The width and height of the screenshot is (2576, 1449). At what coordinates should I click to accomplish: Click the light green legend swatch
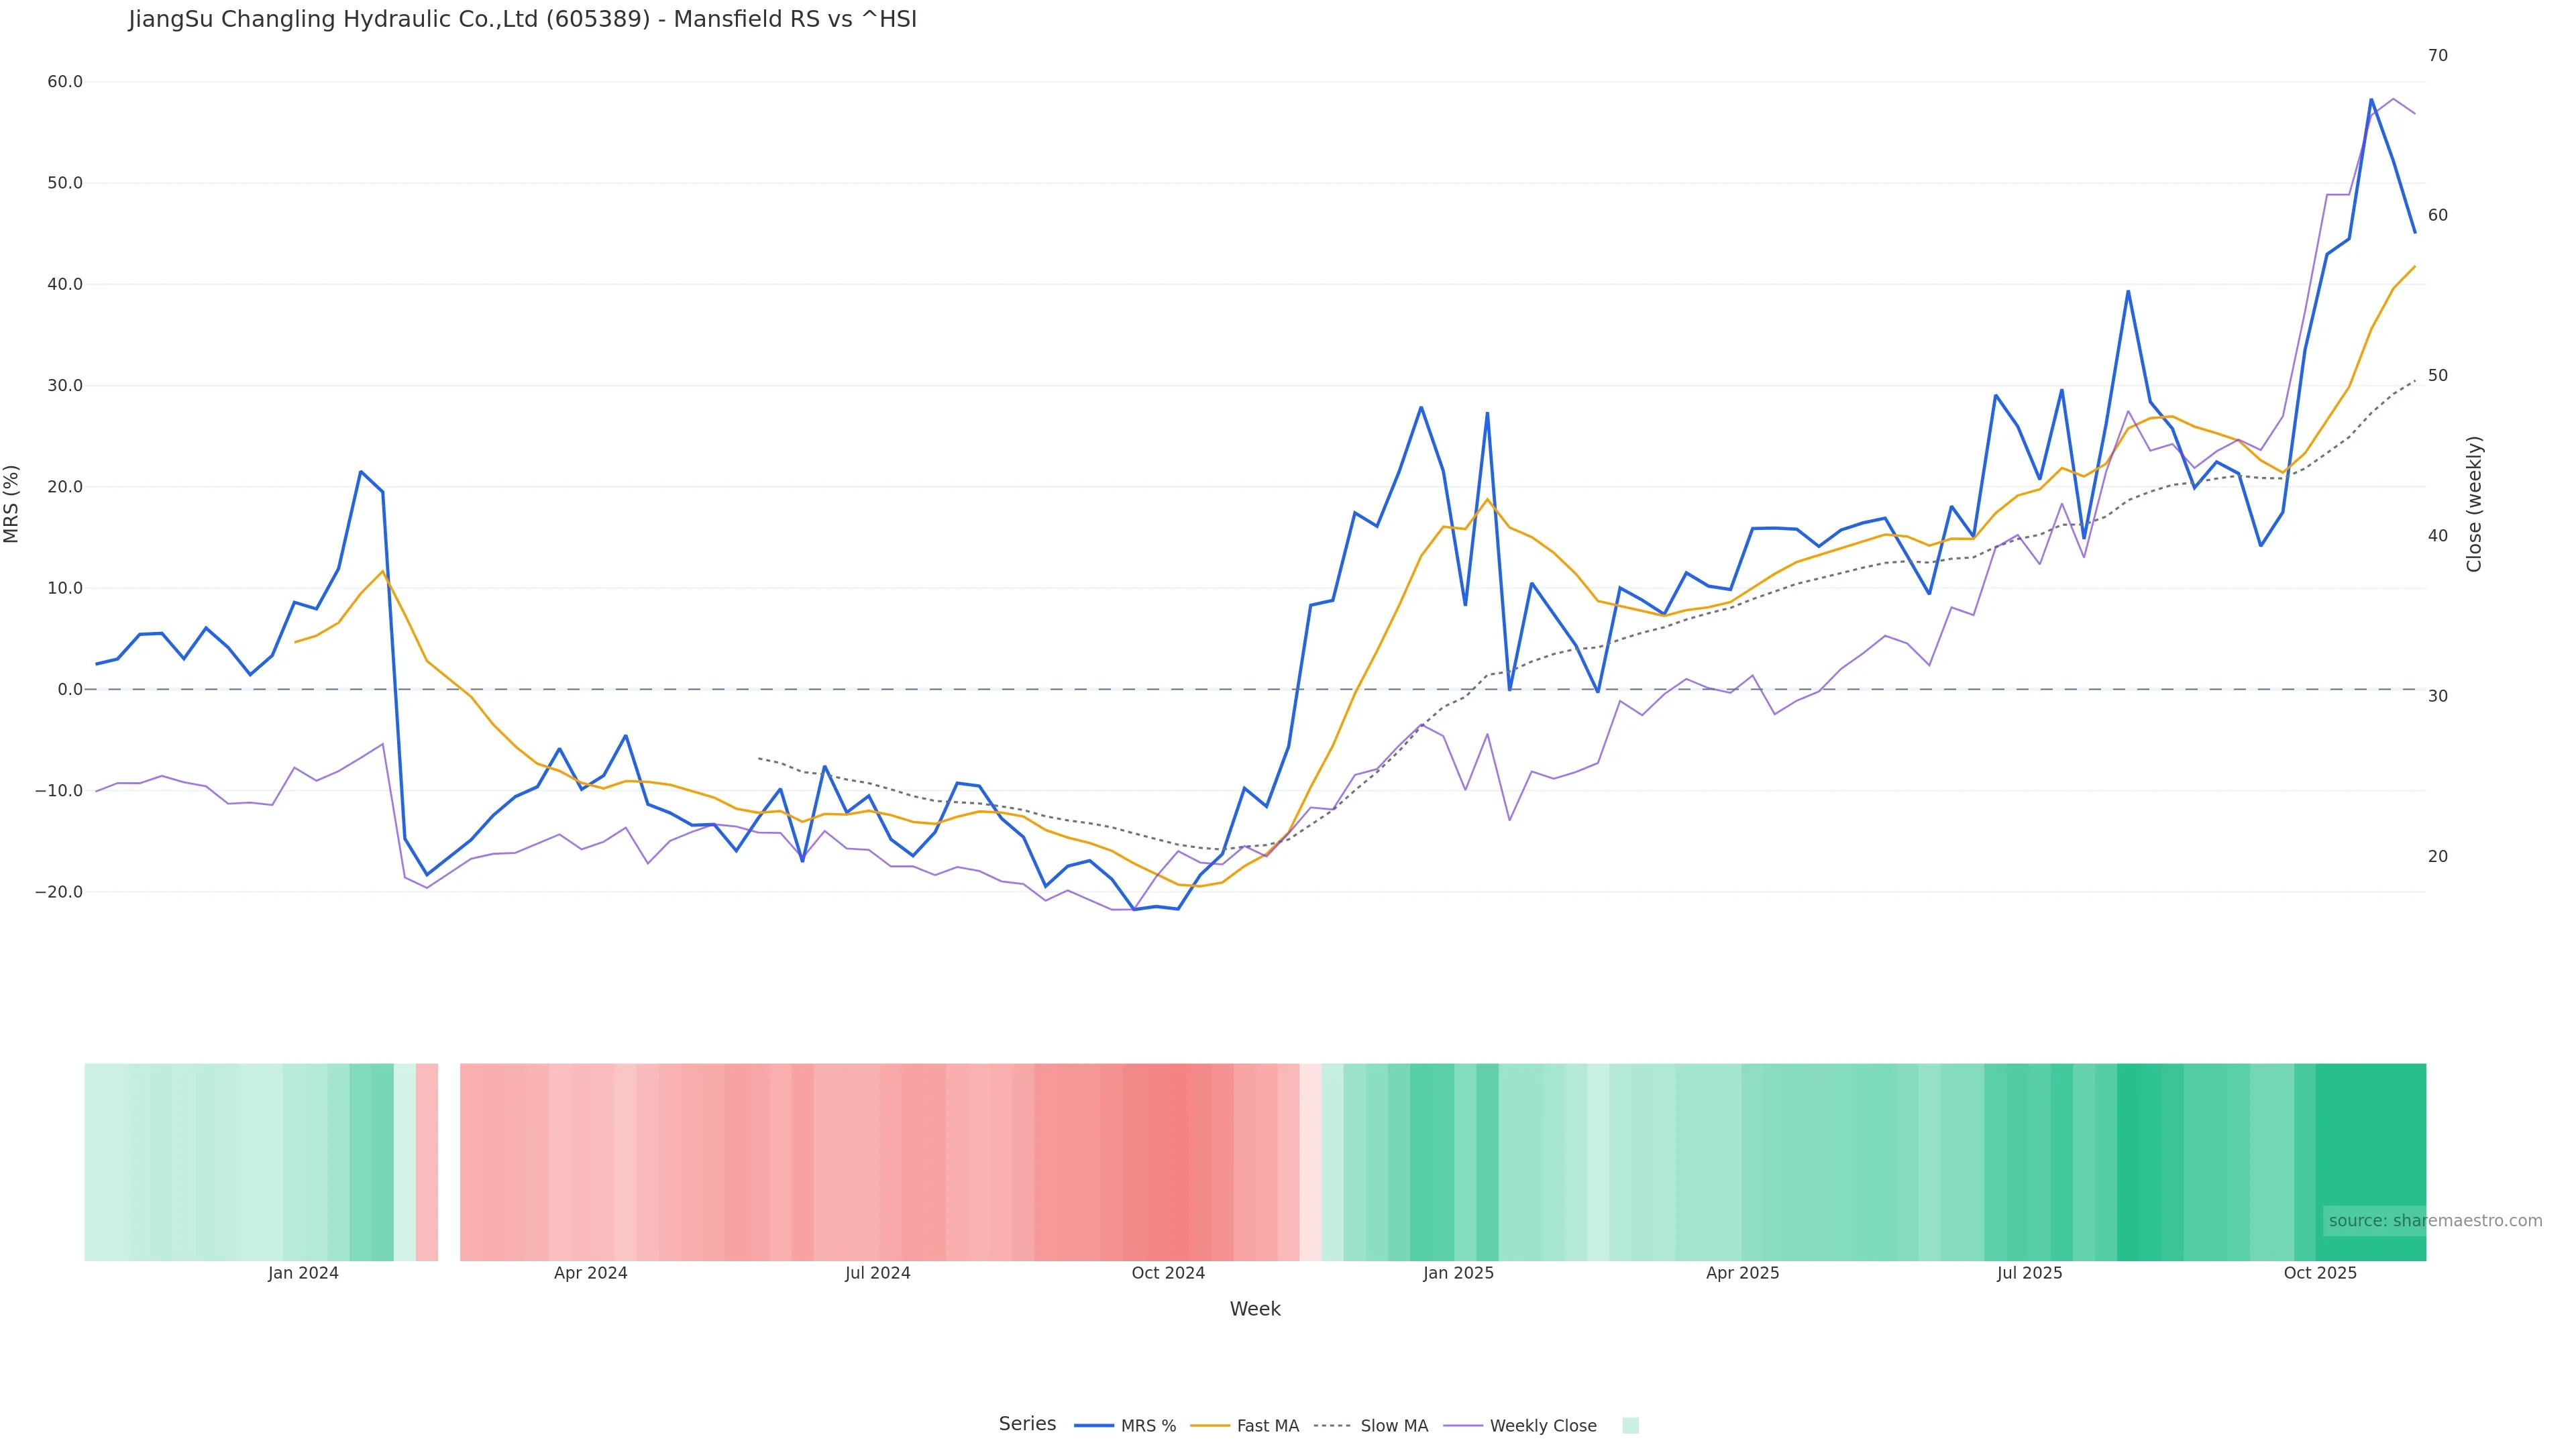[1630, 1426]
